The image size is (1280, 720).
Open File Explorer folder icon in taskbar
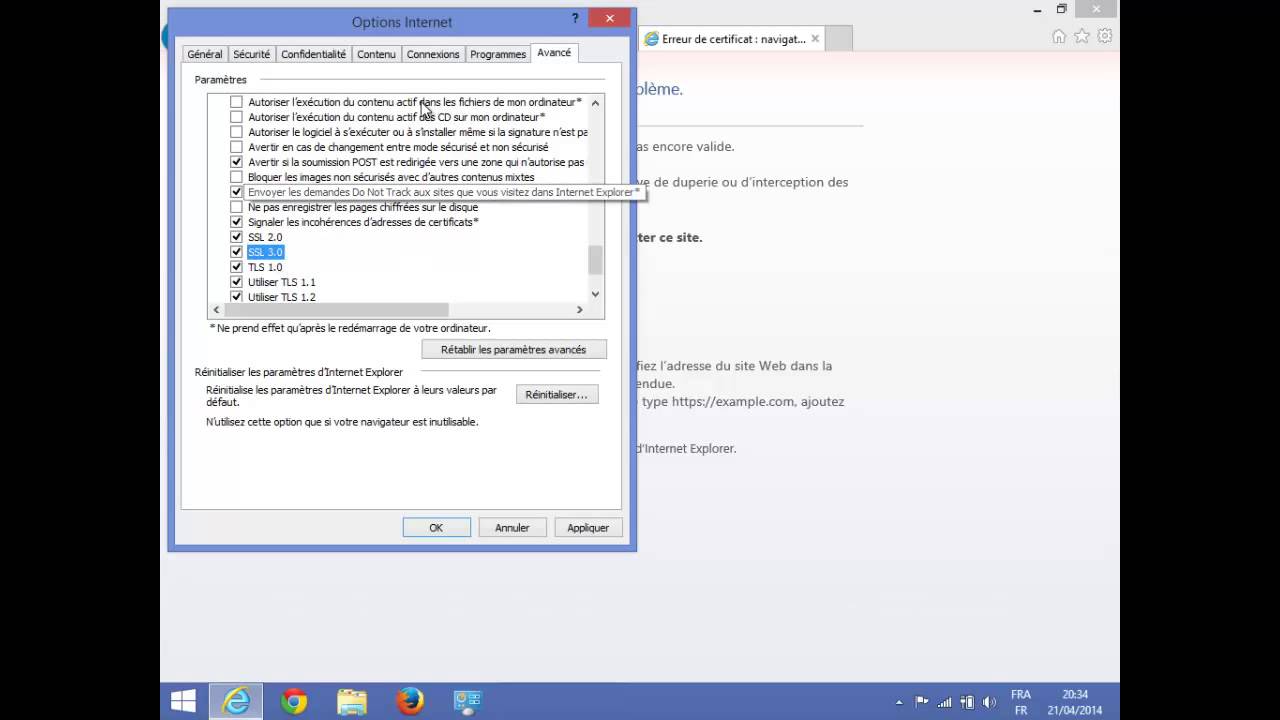pyautogui.click(x=352, y=702)
